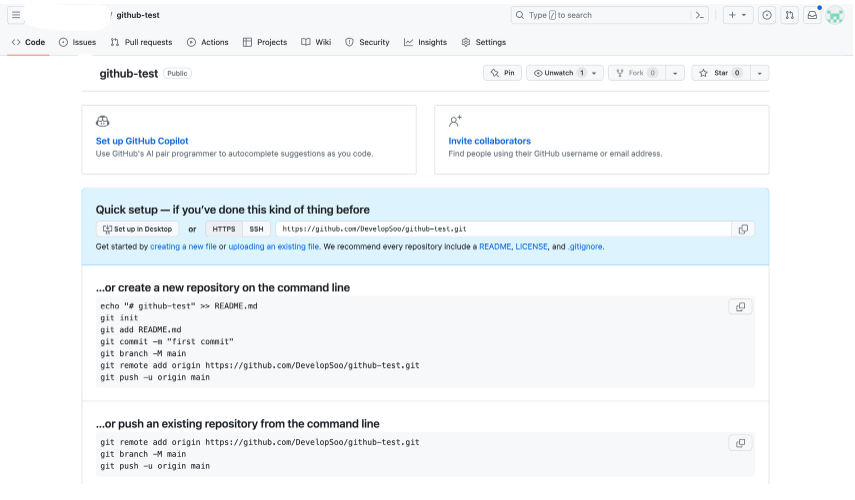
Task: Open the notifications inbox icon
Action: tap(812, 15)
